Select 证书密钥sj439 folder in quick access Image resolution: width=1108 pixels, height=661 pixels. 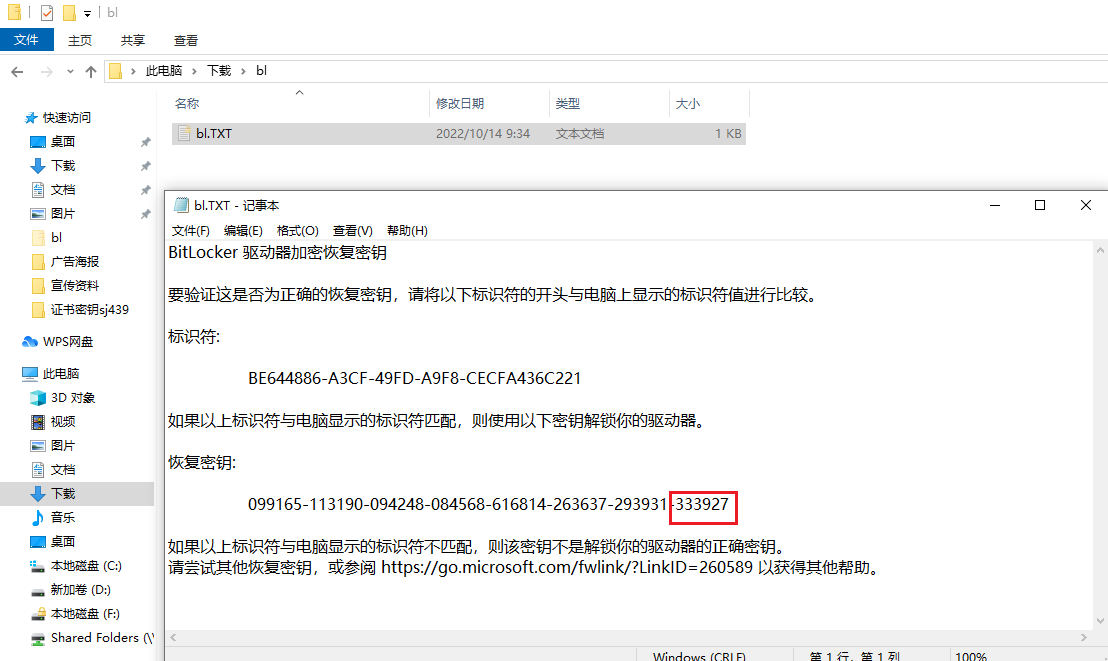coord(89,309)
